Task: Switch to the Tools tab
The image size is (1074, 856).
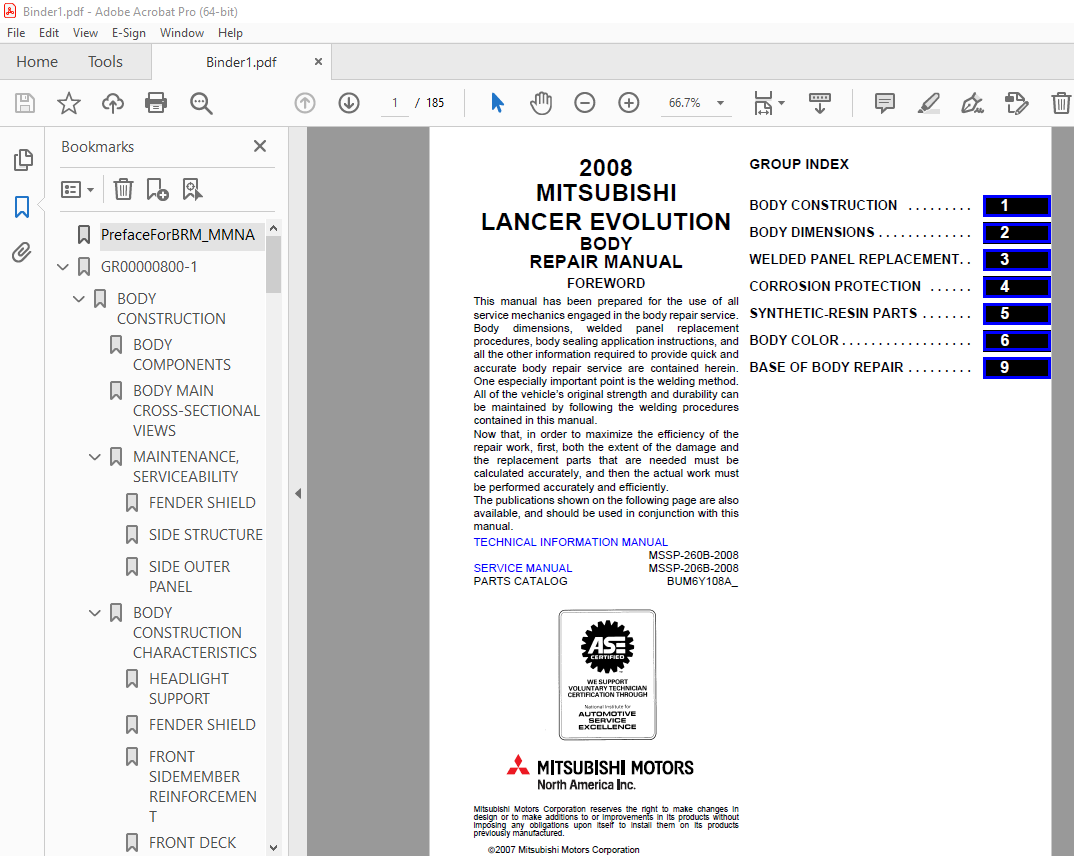Action: pos(105,62)
